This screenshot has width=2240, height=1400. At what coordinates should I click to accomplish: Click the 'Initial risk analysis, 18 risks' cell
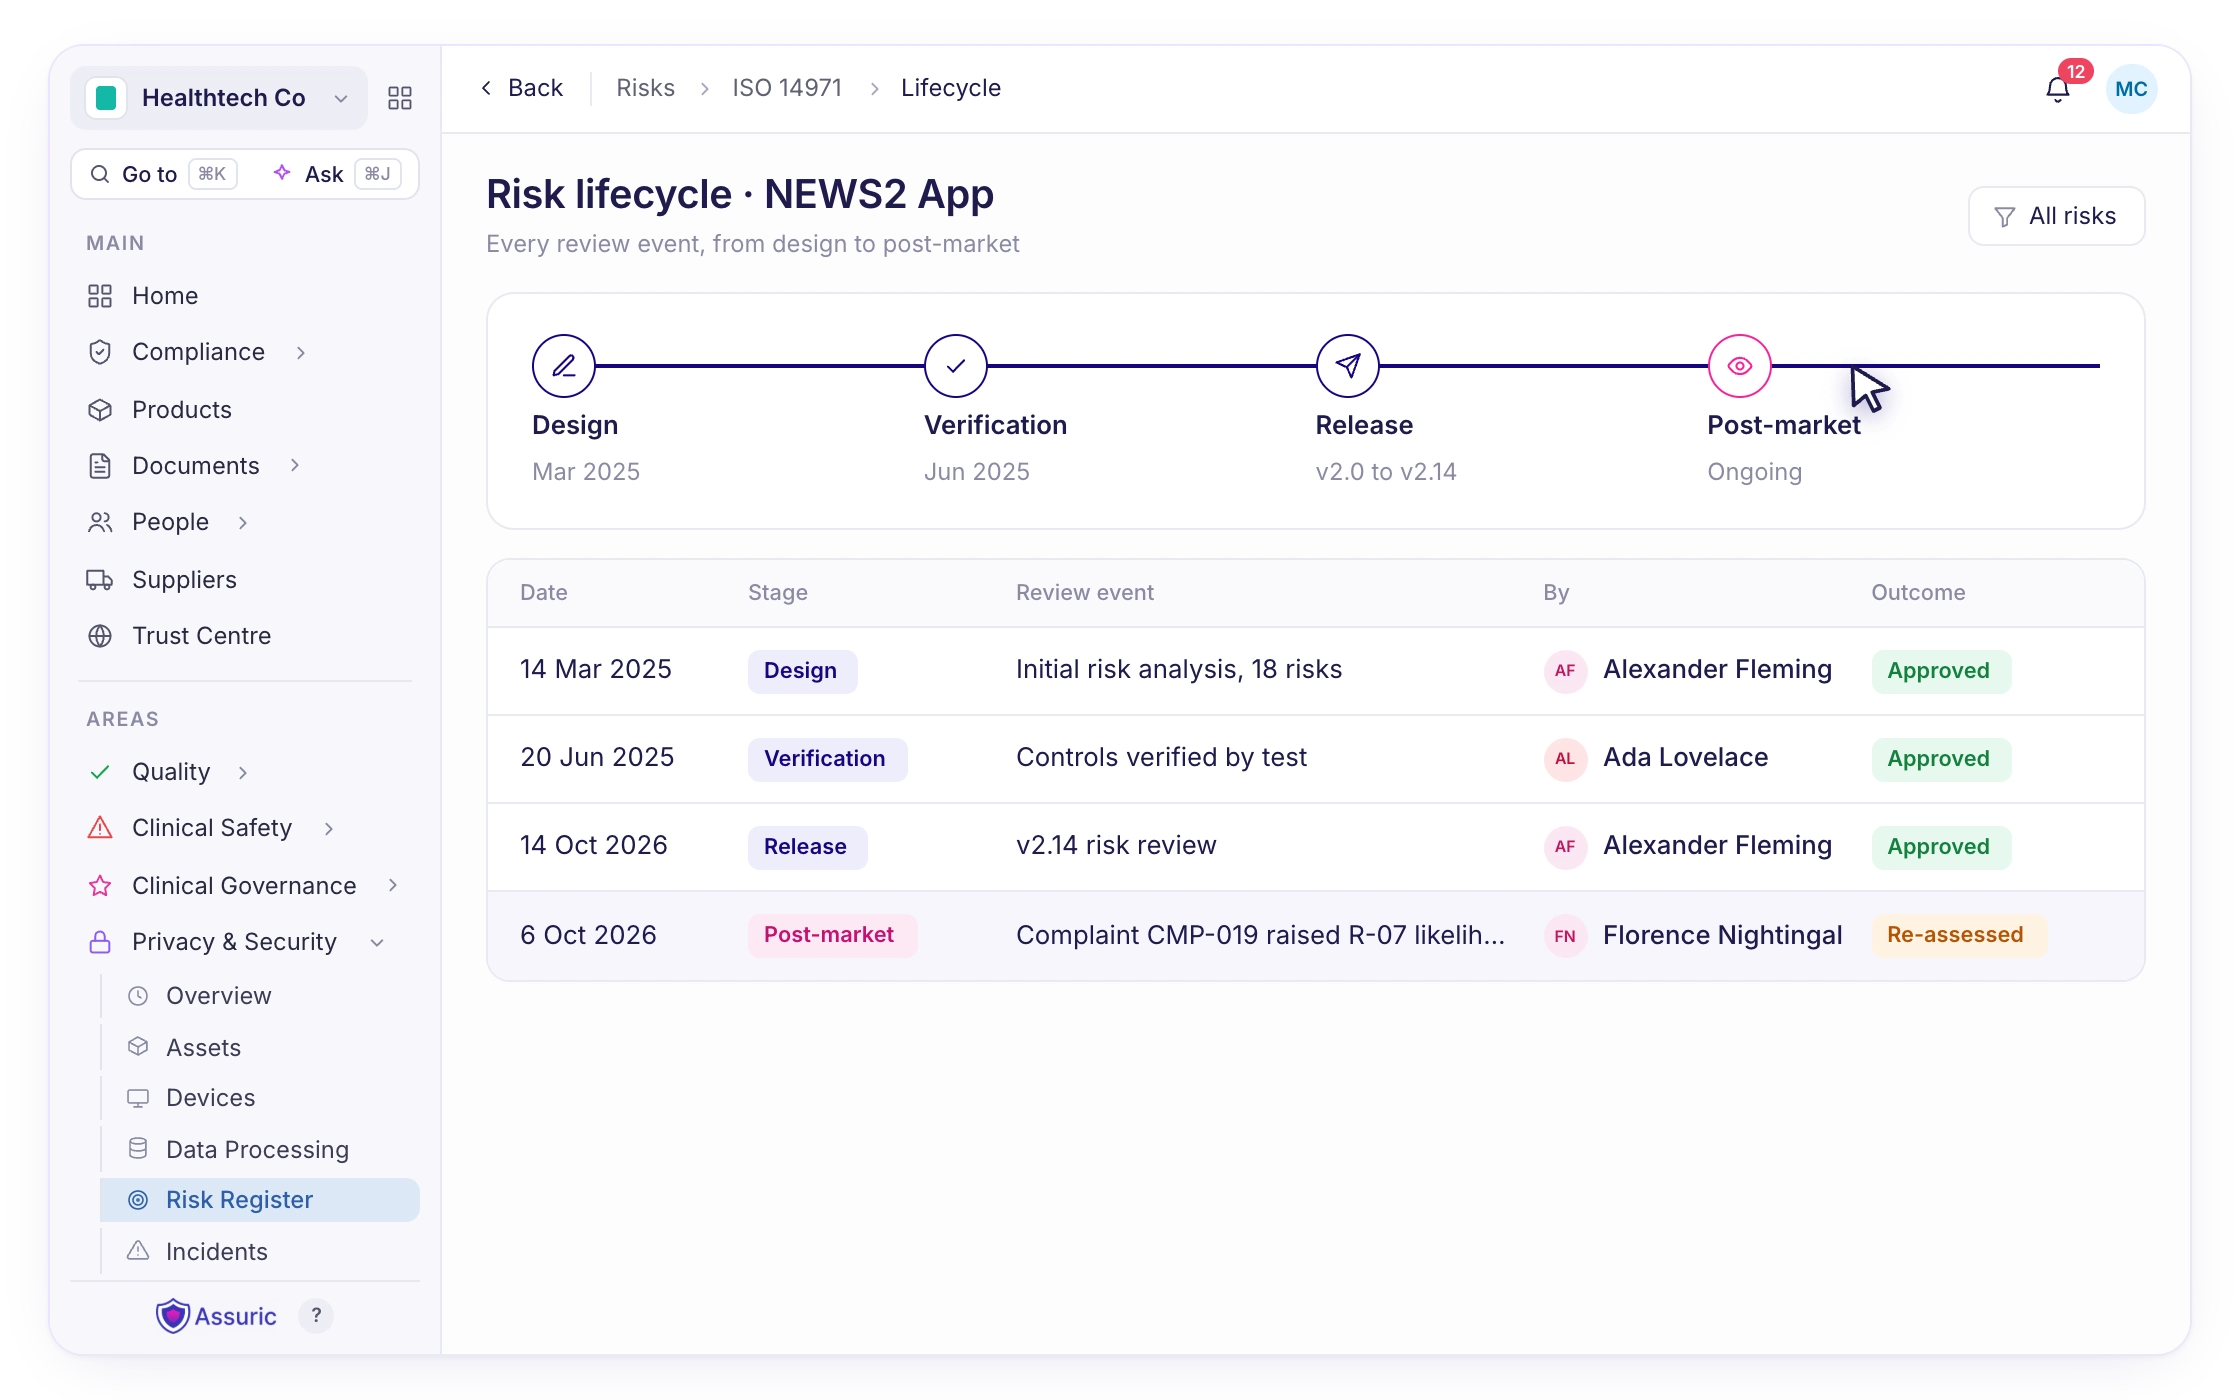(x=1179, y=670)
